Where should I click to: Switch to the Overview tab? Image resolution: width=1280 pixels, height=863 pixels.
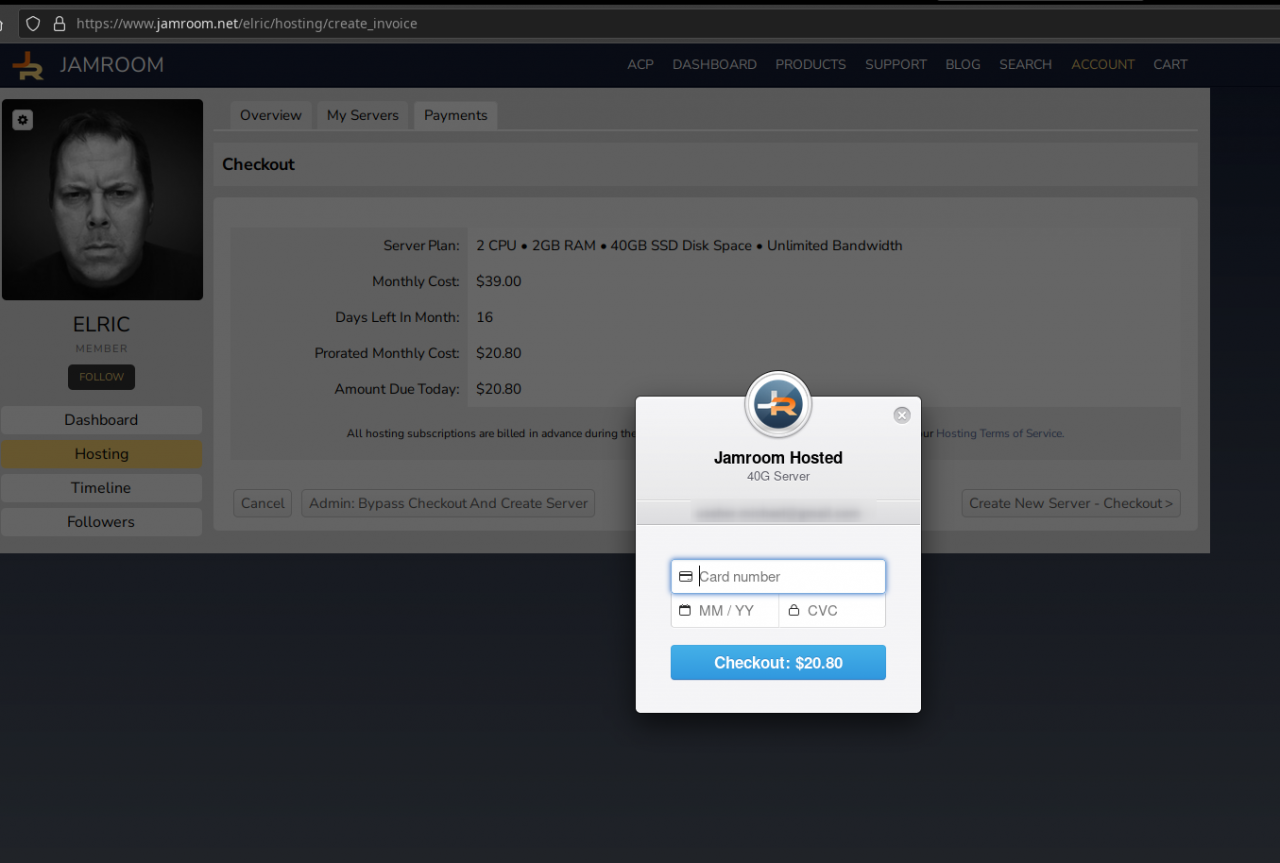click(x=271, y=116)
